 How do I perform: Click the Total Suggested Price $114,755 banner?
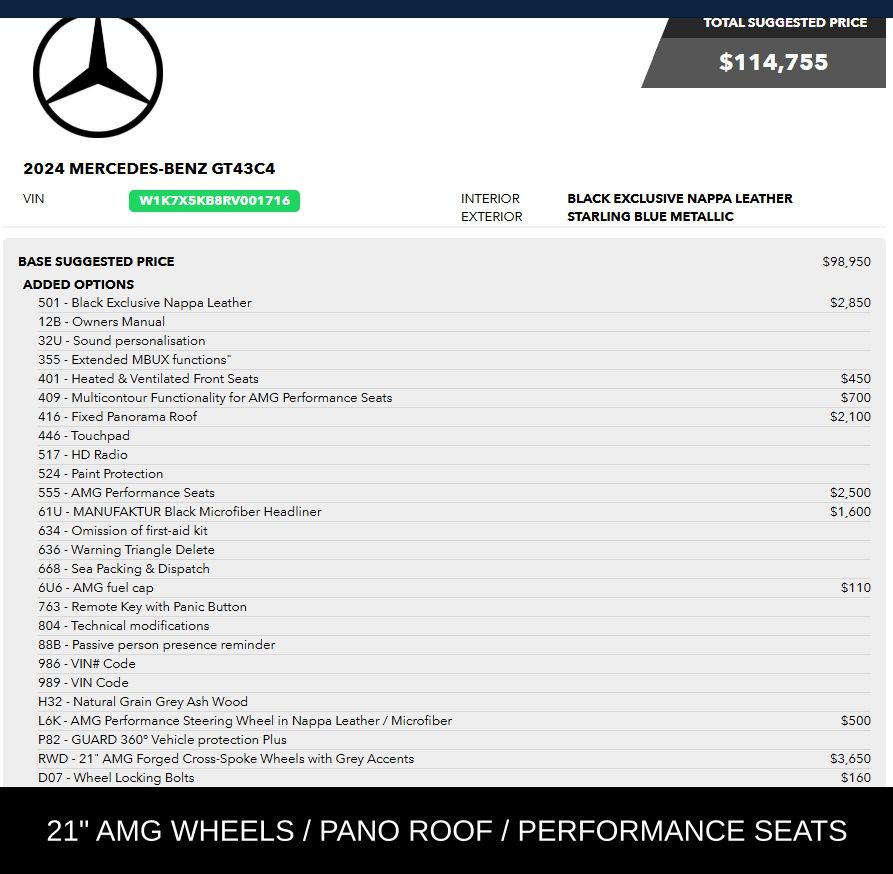tap(764, 52)
